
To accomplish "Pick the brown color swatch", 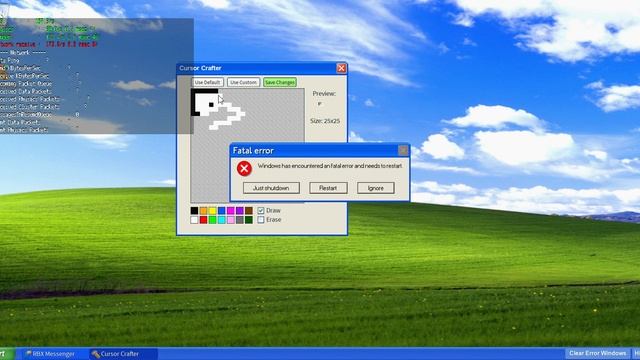I will [249, 211].
